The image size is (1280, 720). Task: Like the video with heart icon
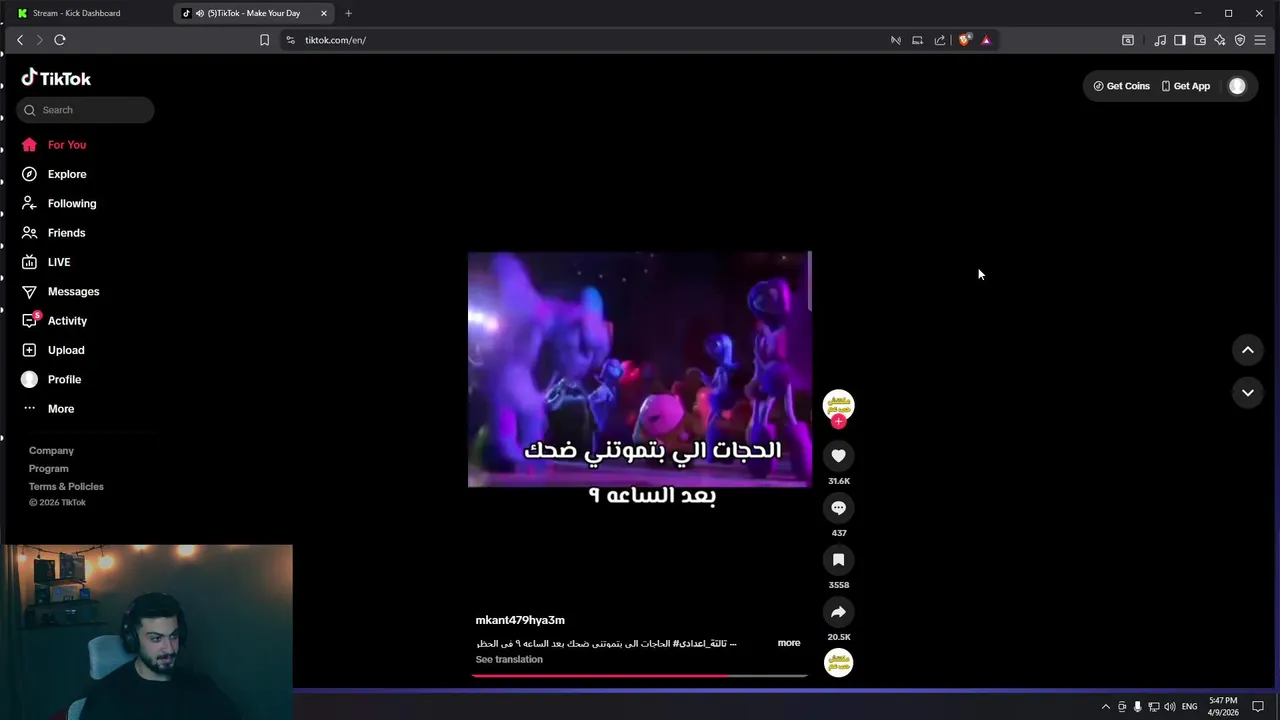(838, 456)
